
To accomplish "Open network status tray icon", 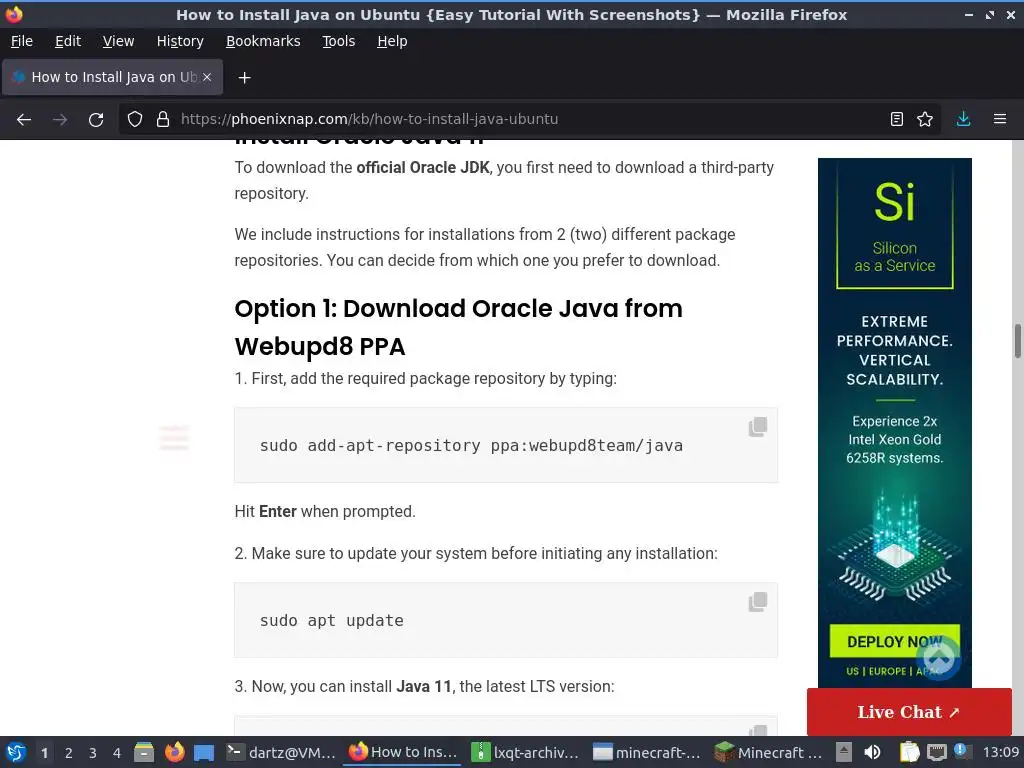I will click(936, 752).
